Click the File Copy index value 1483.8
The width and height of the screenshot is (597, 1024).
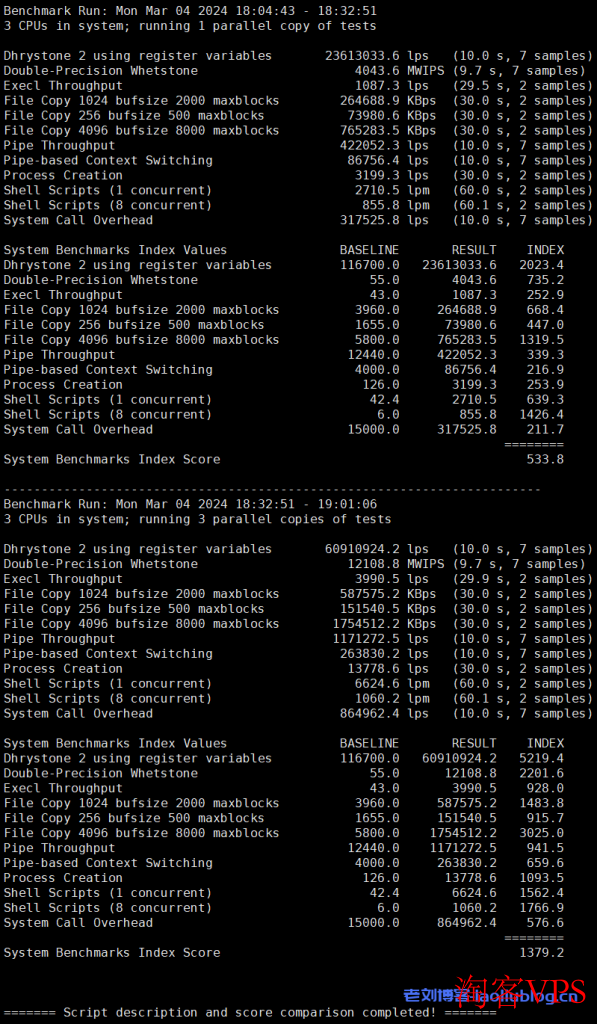tap(541, 803)
